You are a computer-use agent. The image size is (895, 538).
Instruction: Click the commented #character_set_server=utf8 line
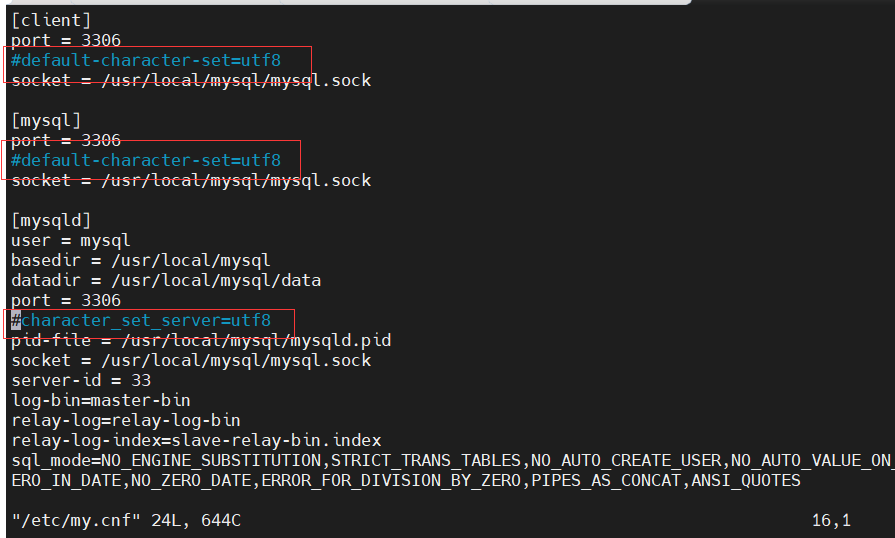coord(142,321)
